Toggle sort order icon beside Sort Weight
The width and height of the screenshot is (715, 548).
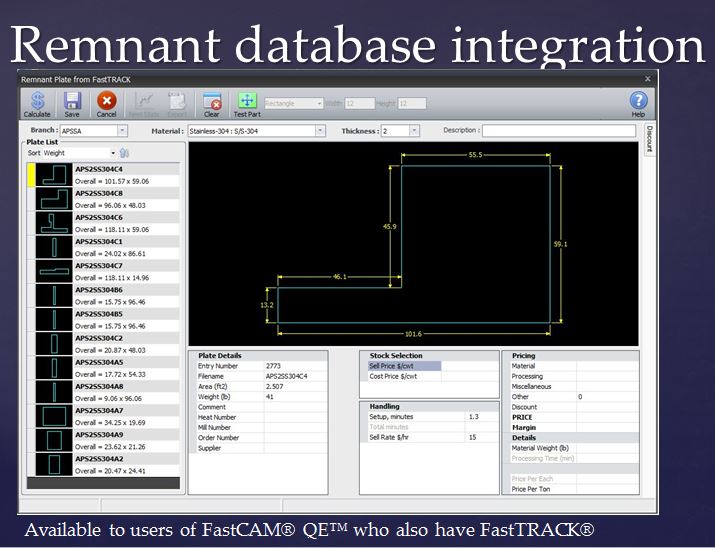(124, 153)
